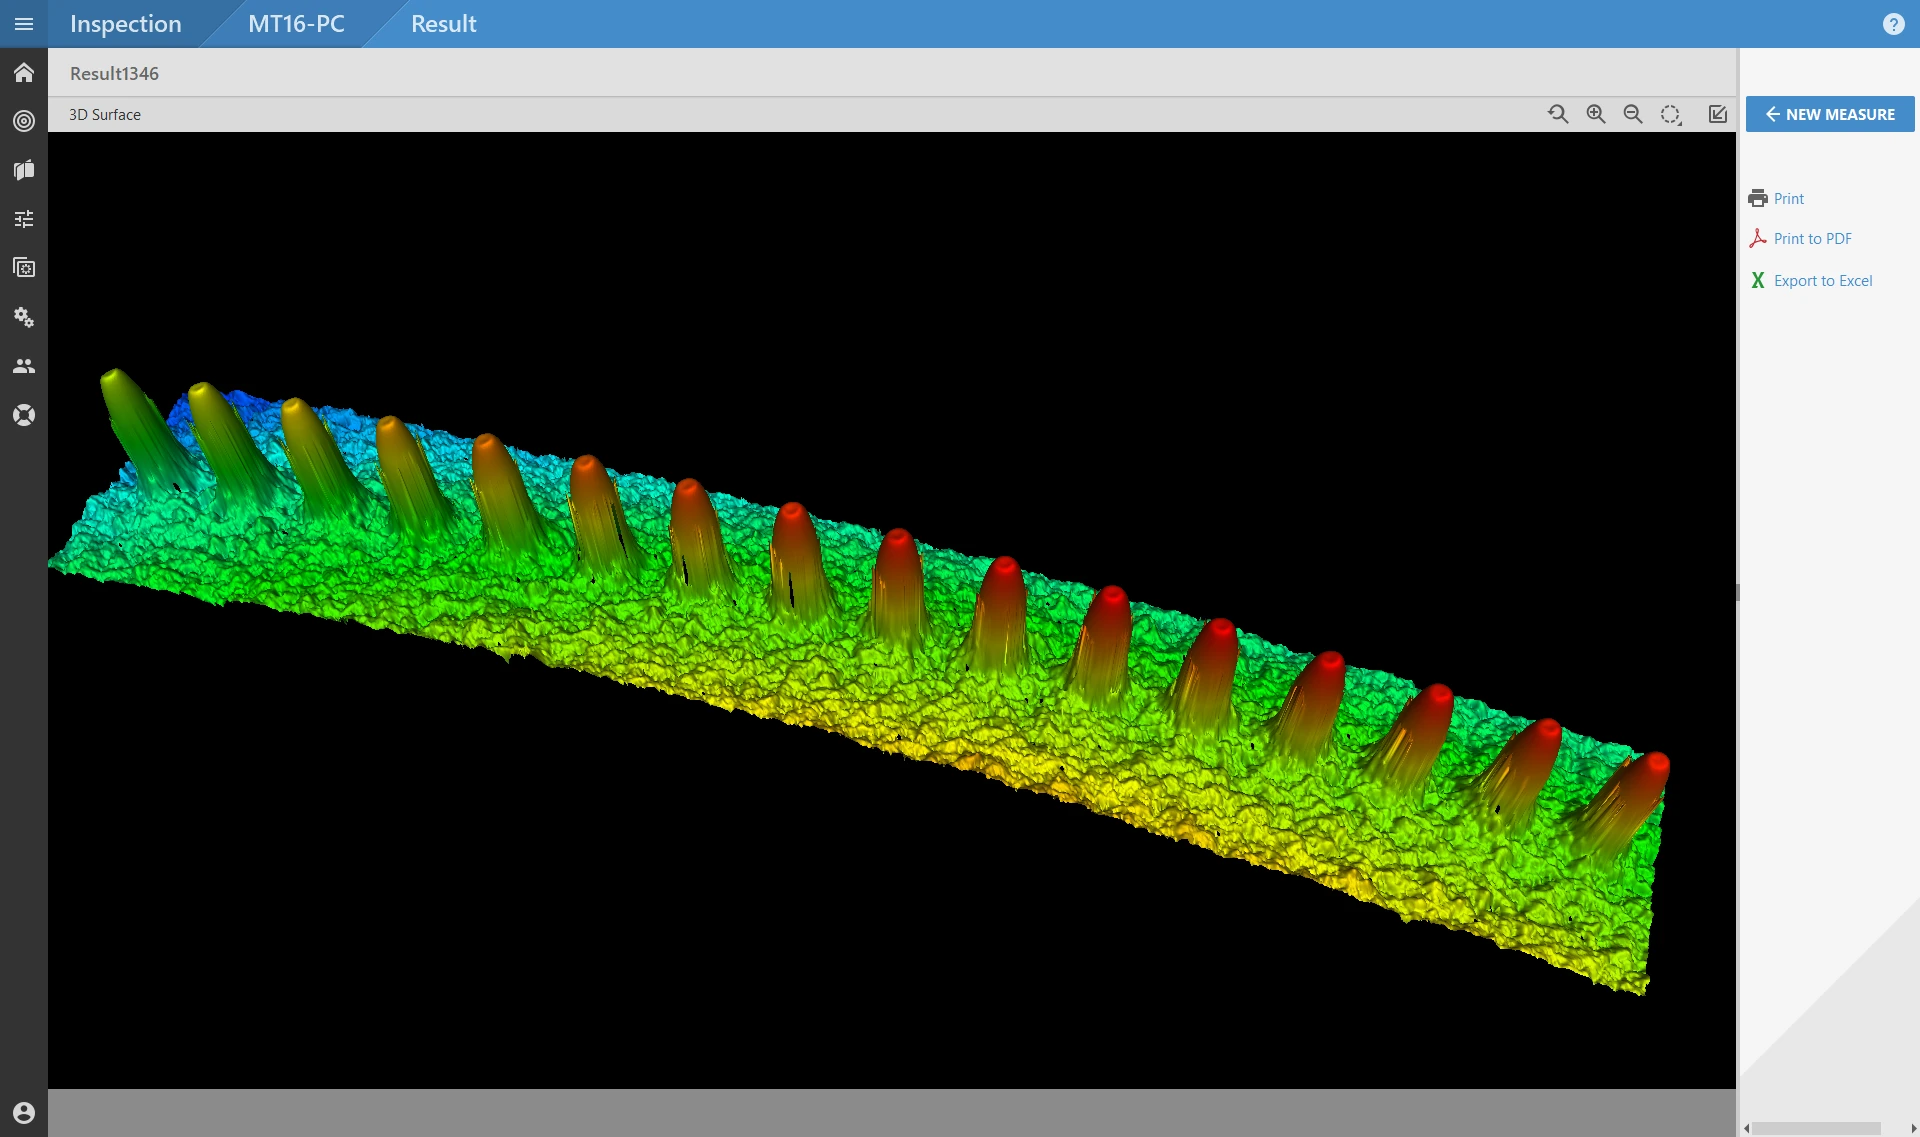Viewport: 1920px width, 1137px height.
Task: Open the support life-ring icon in sidebar
Action: coord(24,414)
